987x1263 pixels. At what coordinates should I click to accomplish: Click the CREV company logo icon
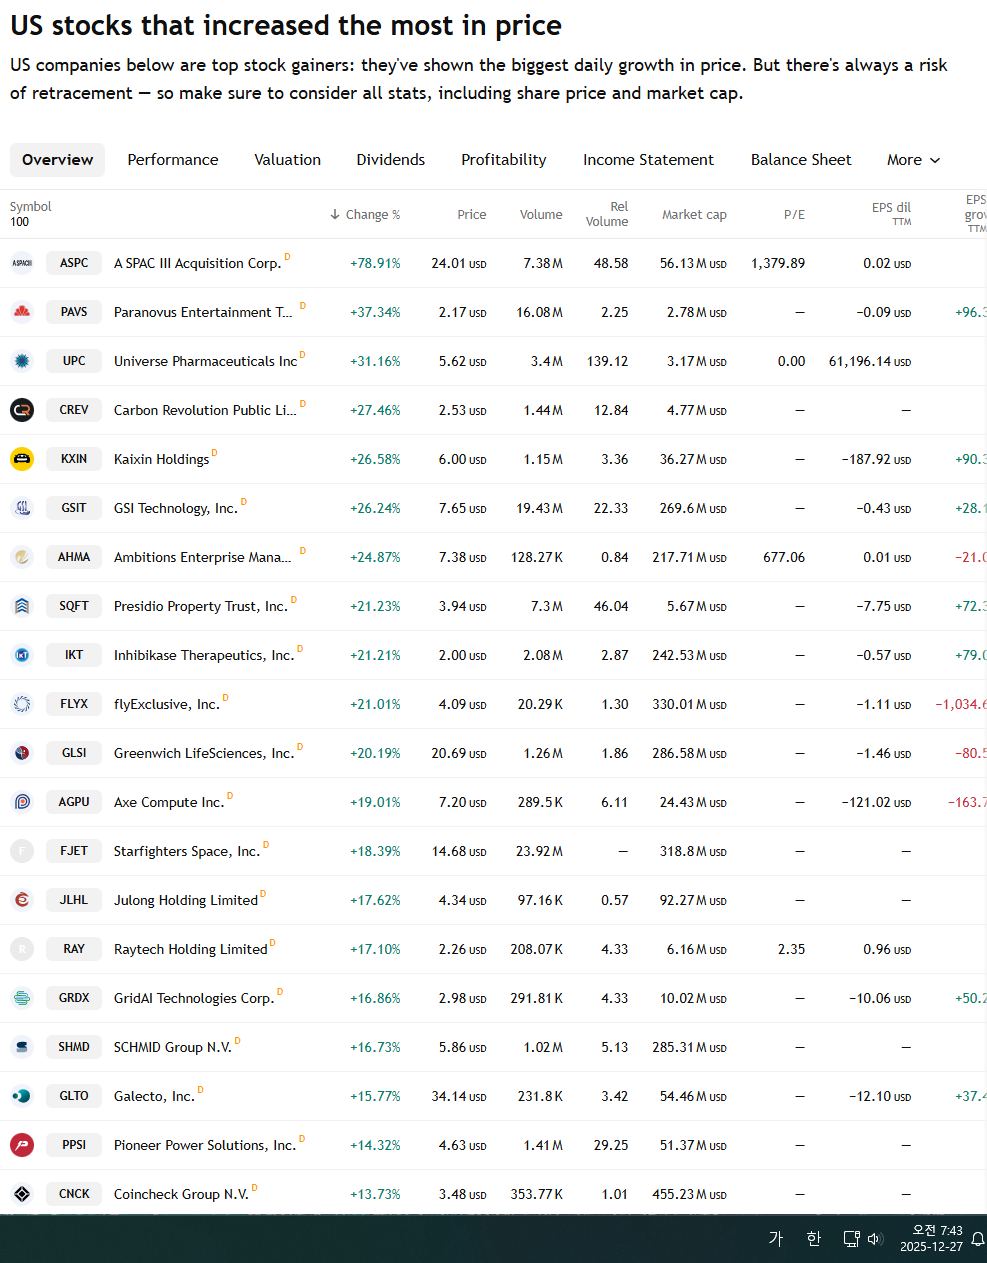(x=22, y=410)
